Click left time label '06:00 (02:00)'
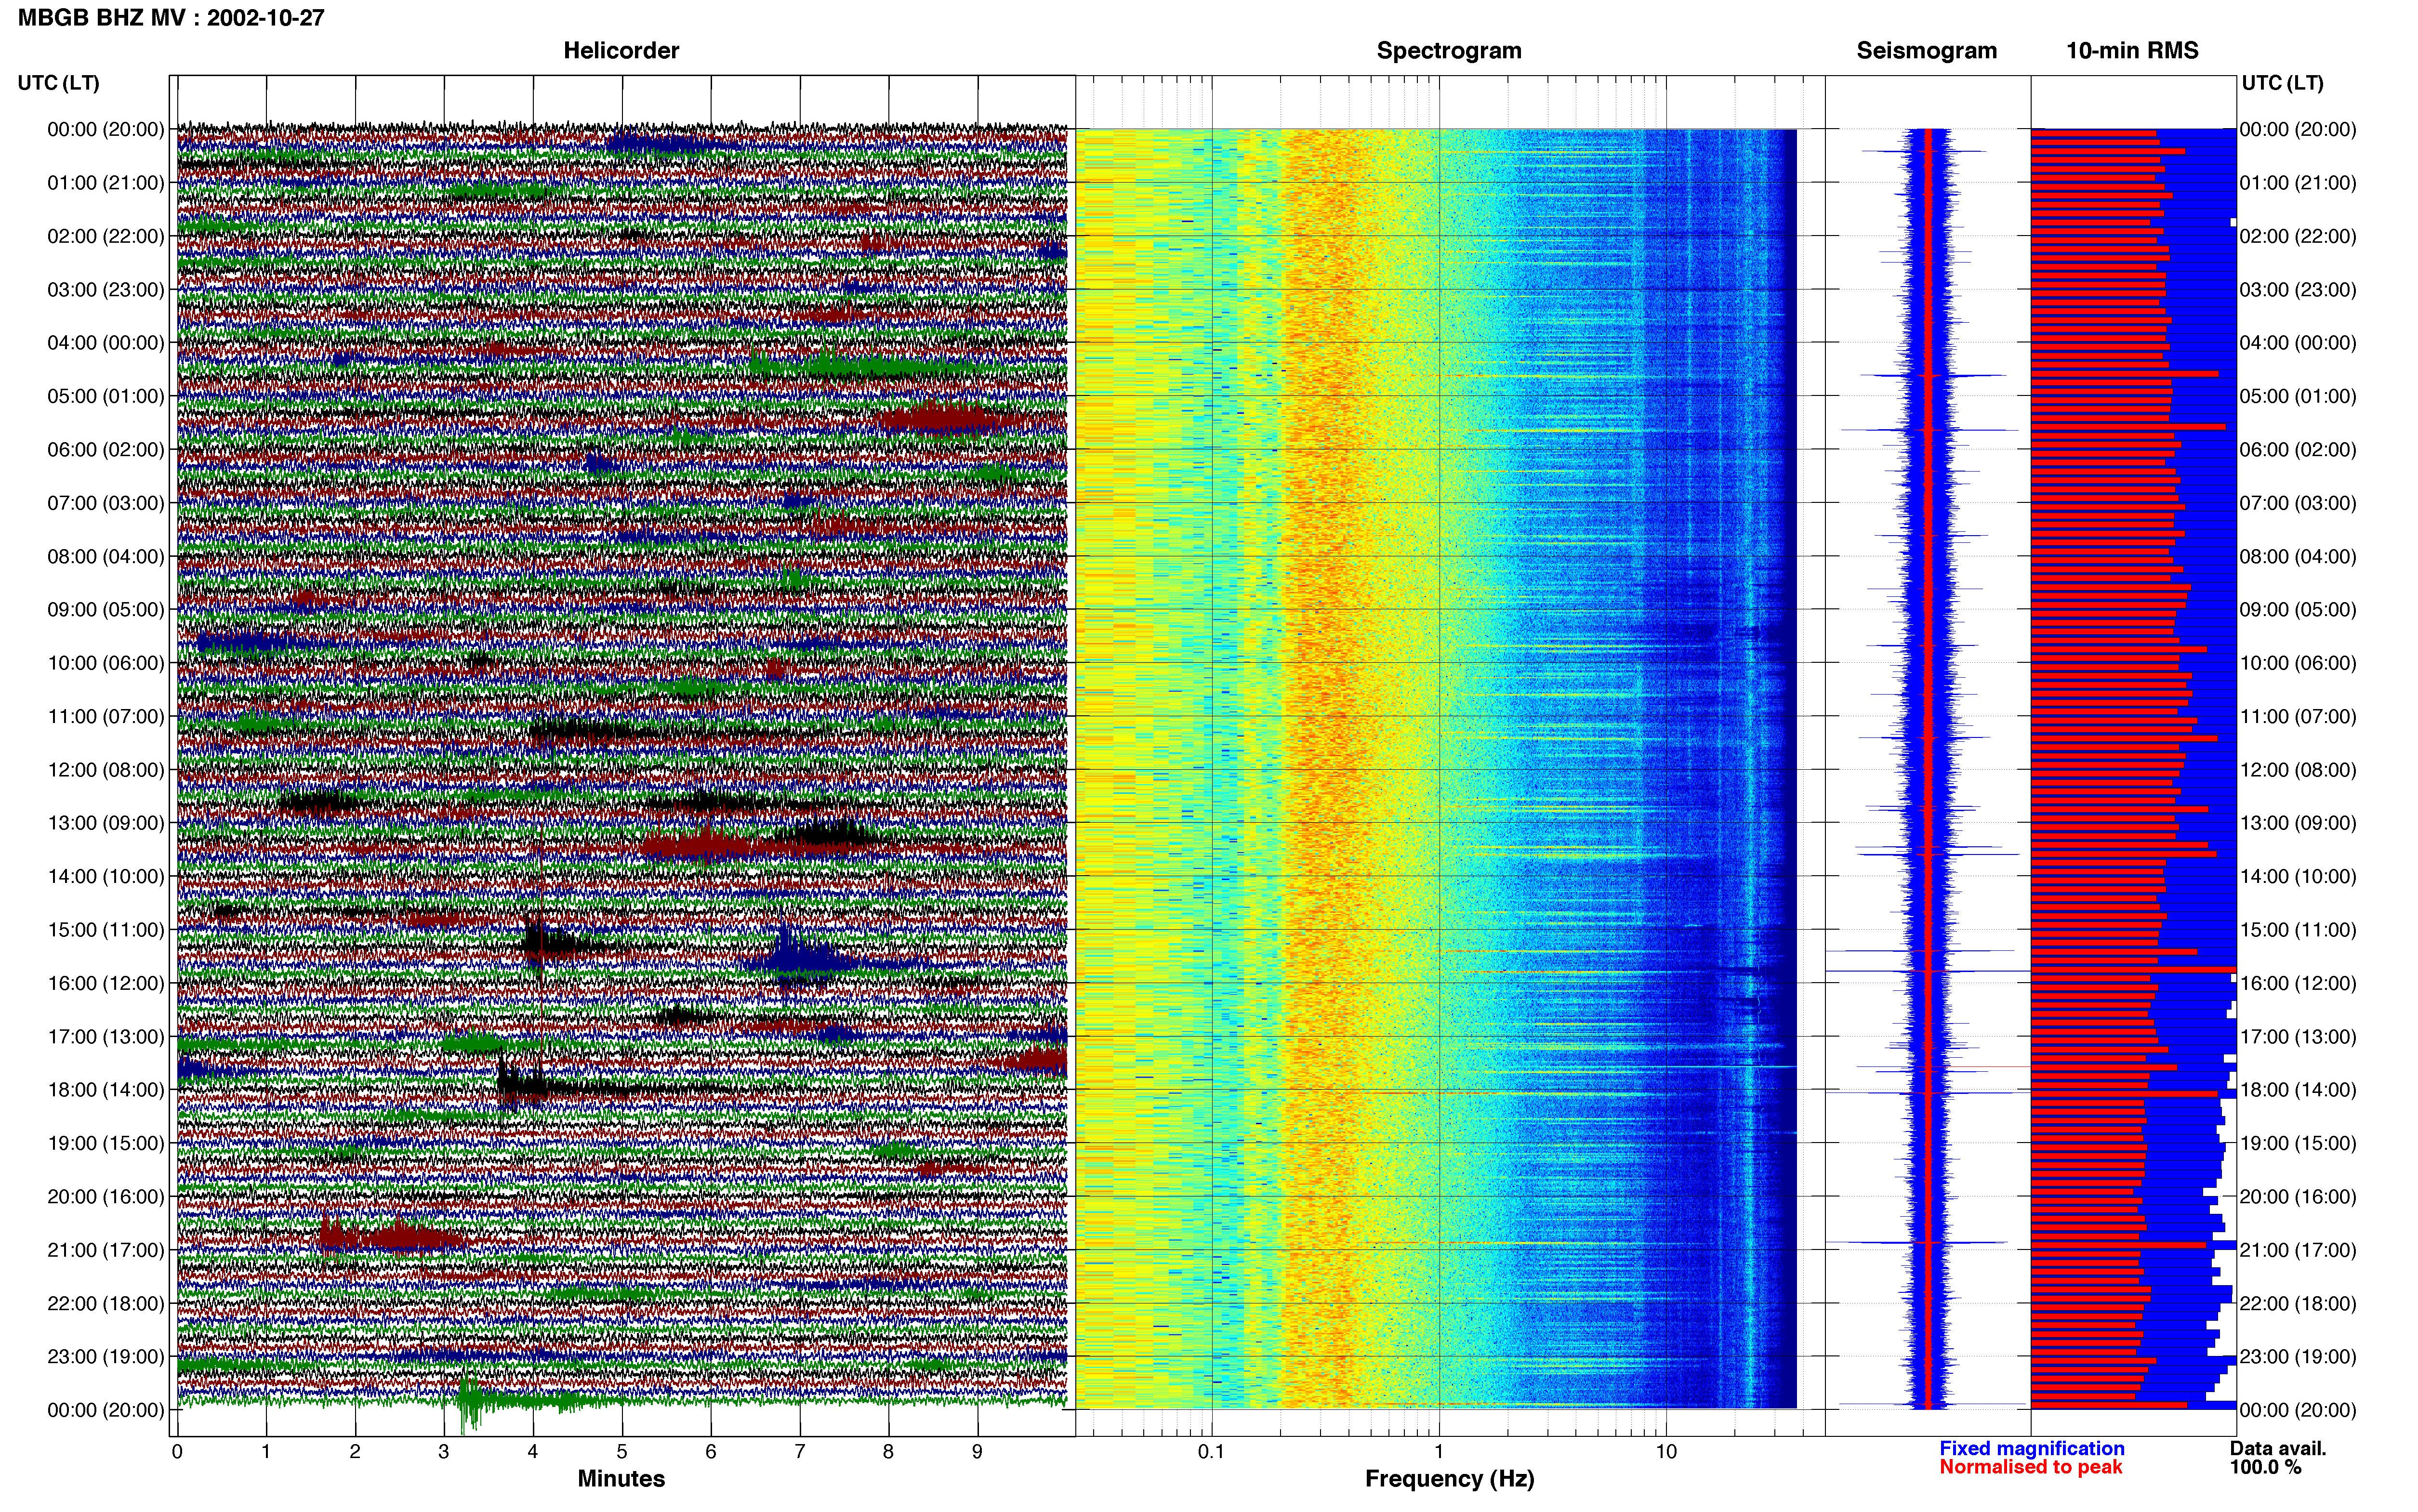Viewport: 2418px width, 1512px height. click(106, 450)
